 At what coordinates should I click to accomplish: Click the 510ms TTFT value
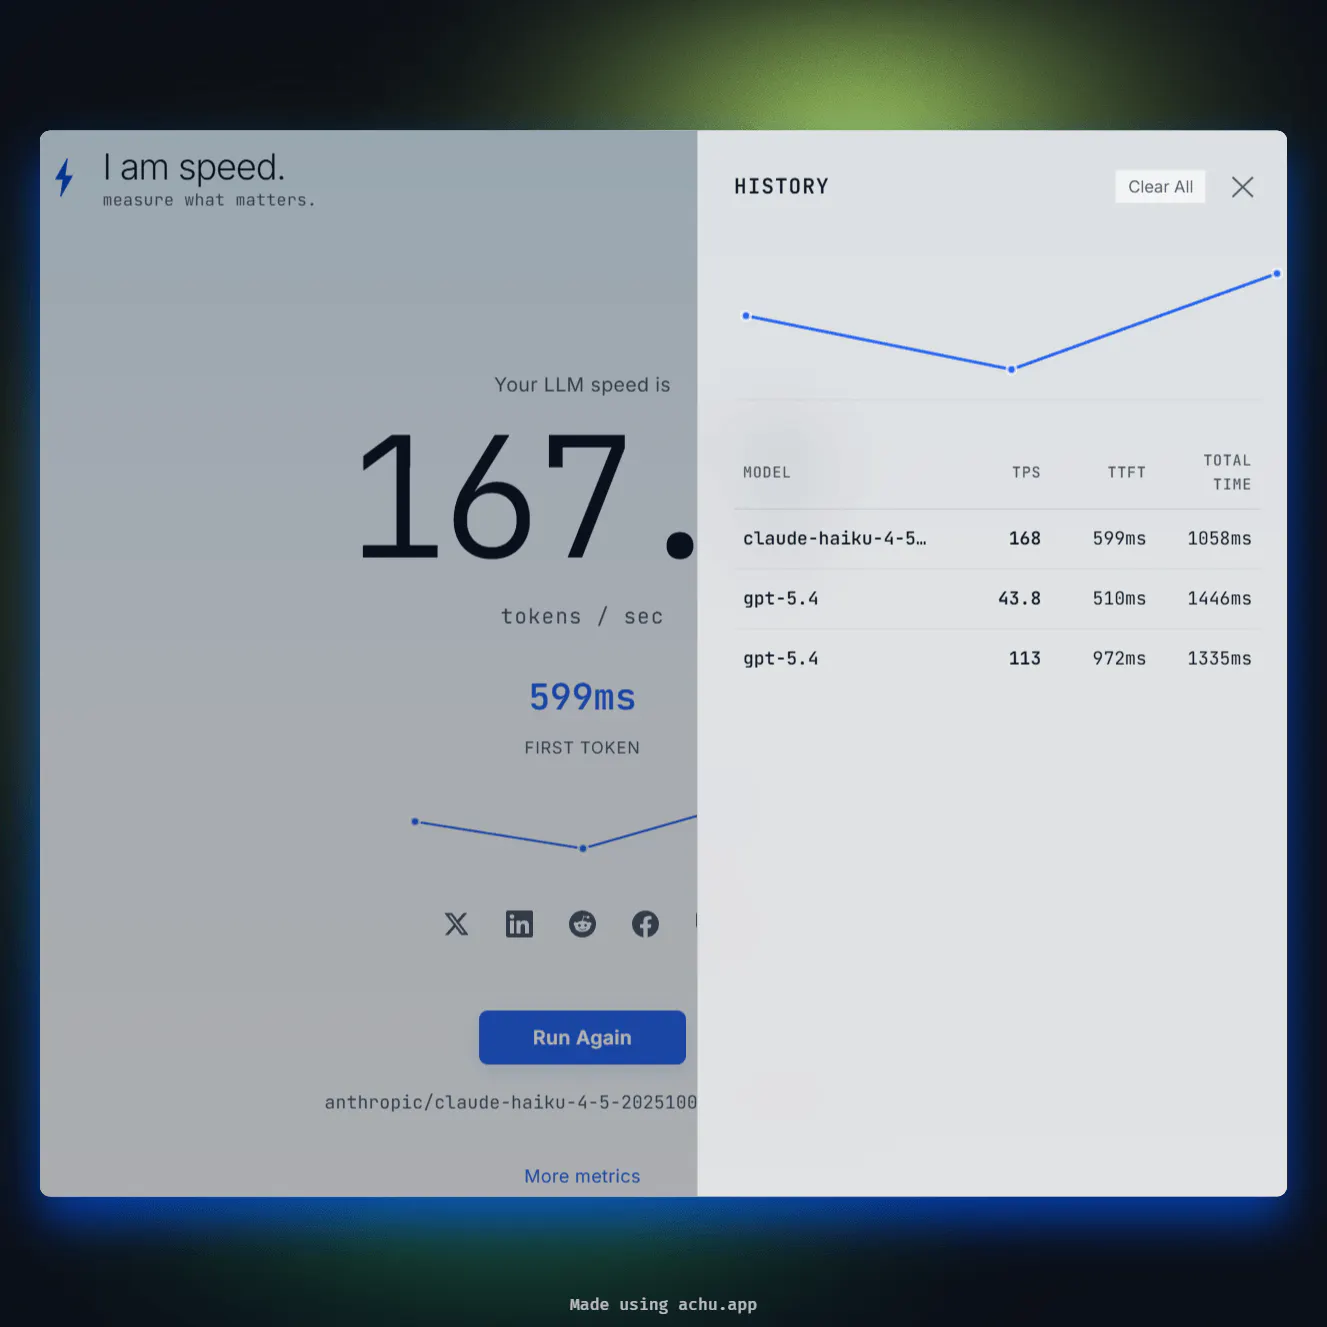1119,599
